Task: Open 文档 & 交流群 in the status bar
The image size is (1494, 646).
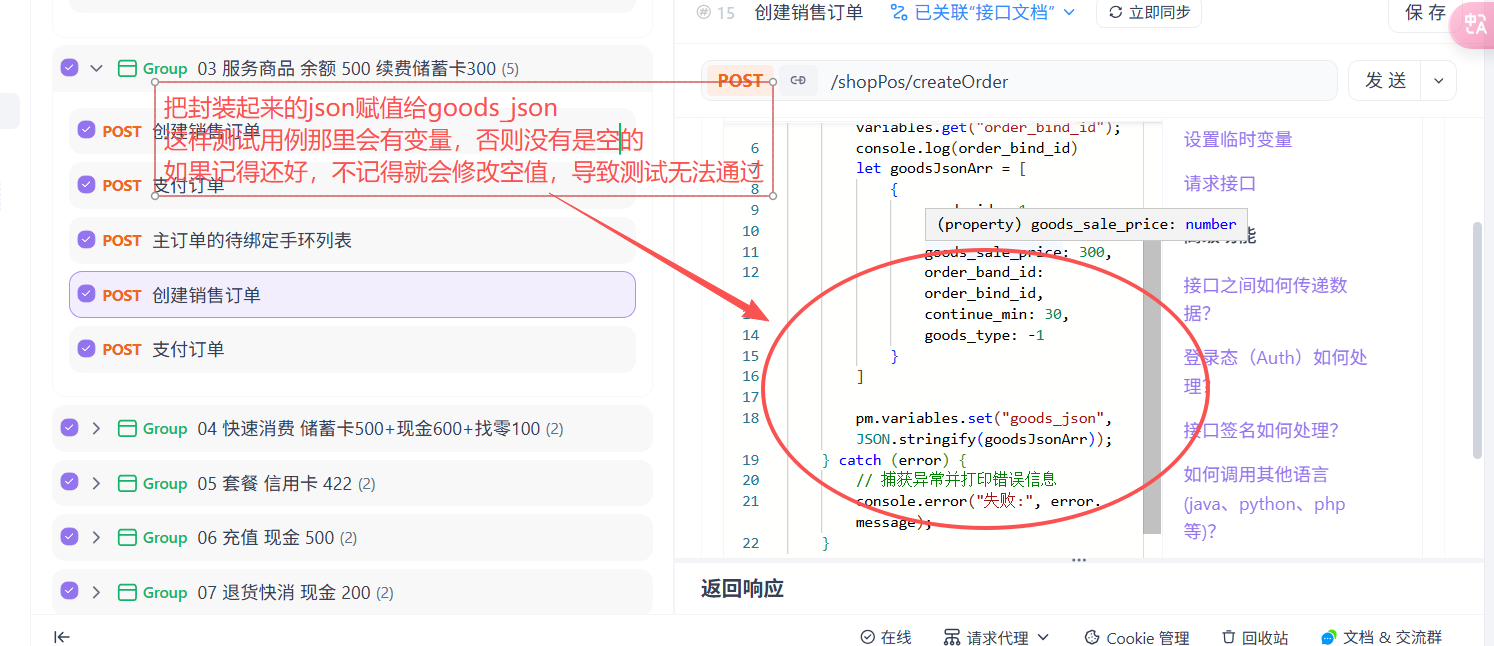Action: pyautogui.click(x=1381, y=637)
